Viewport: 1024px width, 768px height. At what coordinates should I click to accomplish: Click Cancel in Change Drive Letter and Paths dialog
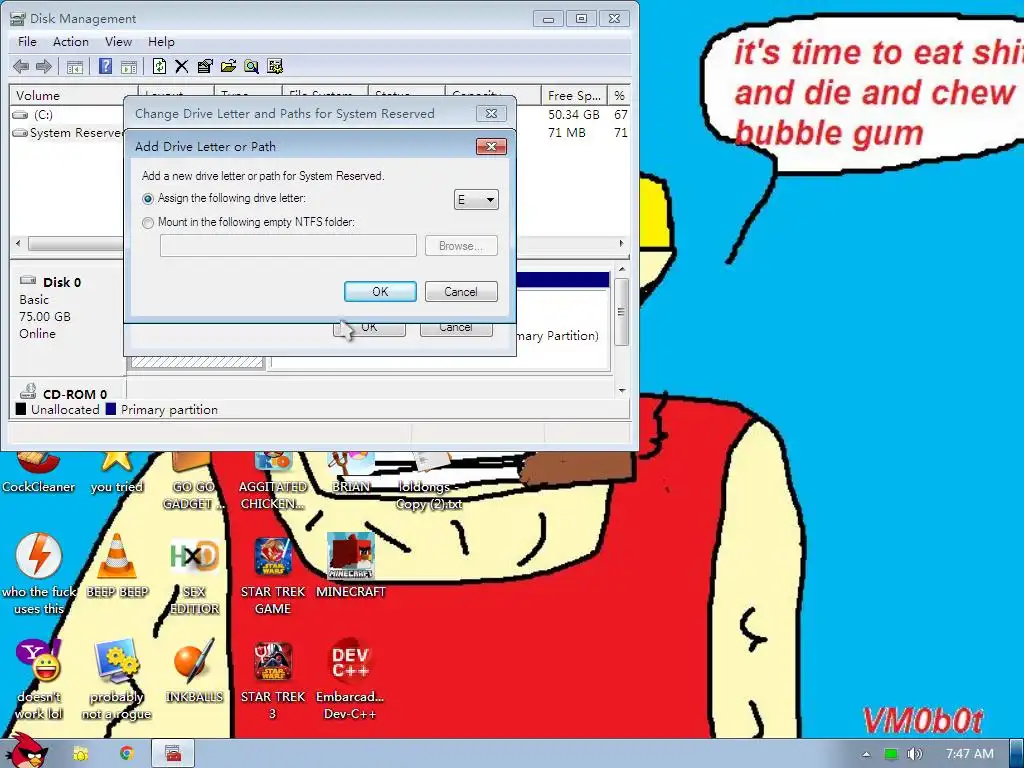pos(456,328)
